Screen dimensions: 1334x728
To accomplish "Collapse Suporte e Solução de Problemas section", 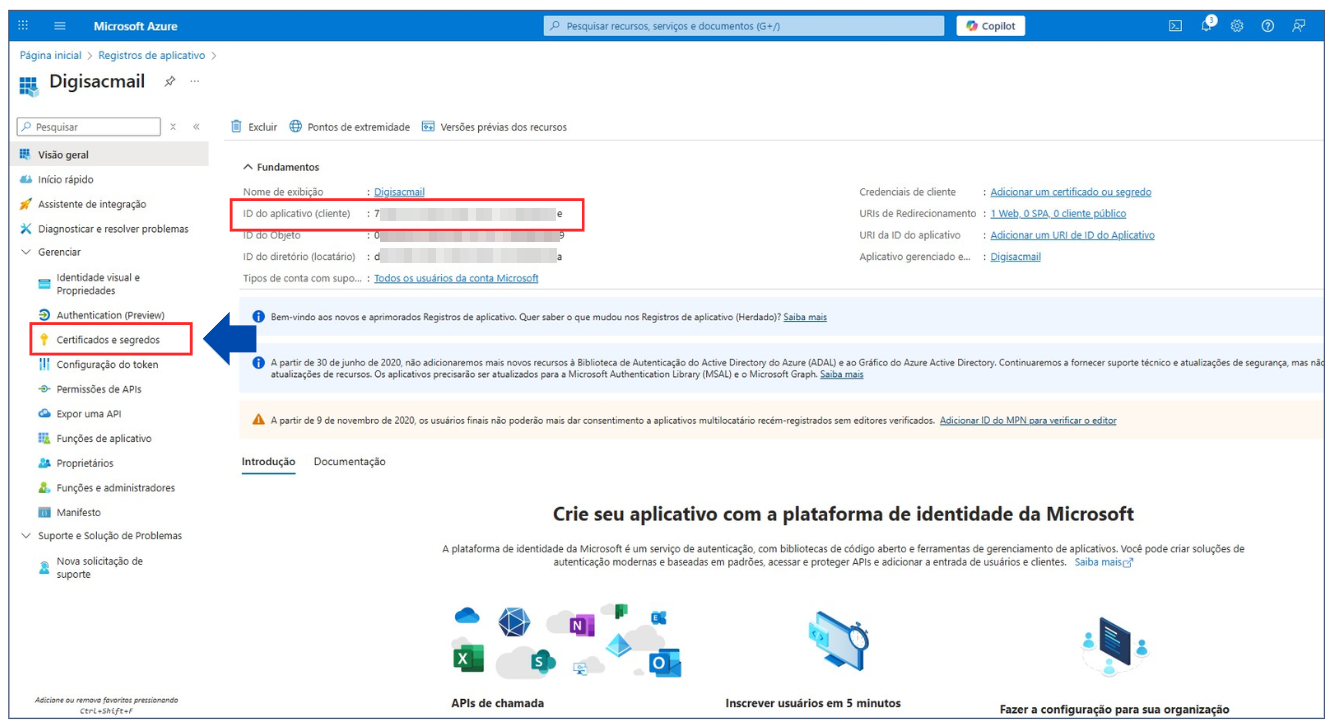I will [26, 536].
